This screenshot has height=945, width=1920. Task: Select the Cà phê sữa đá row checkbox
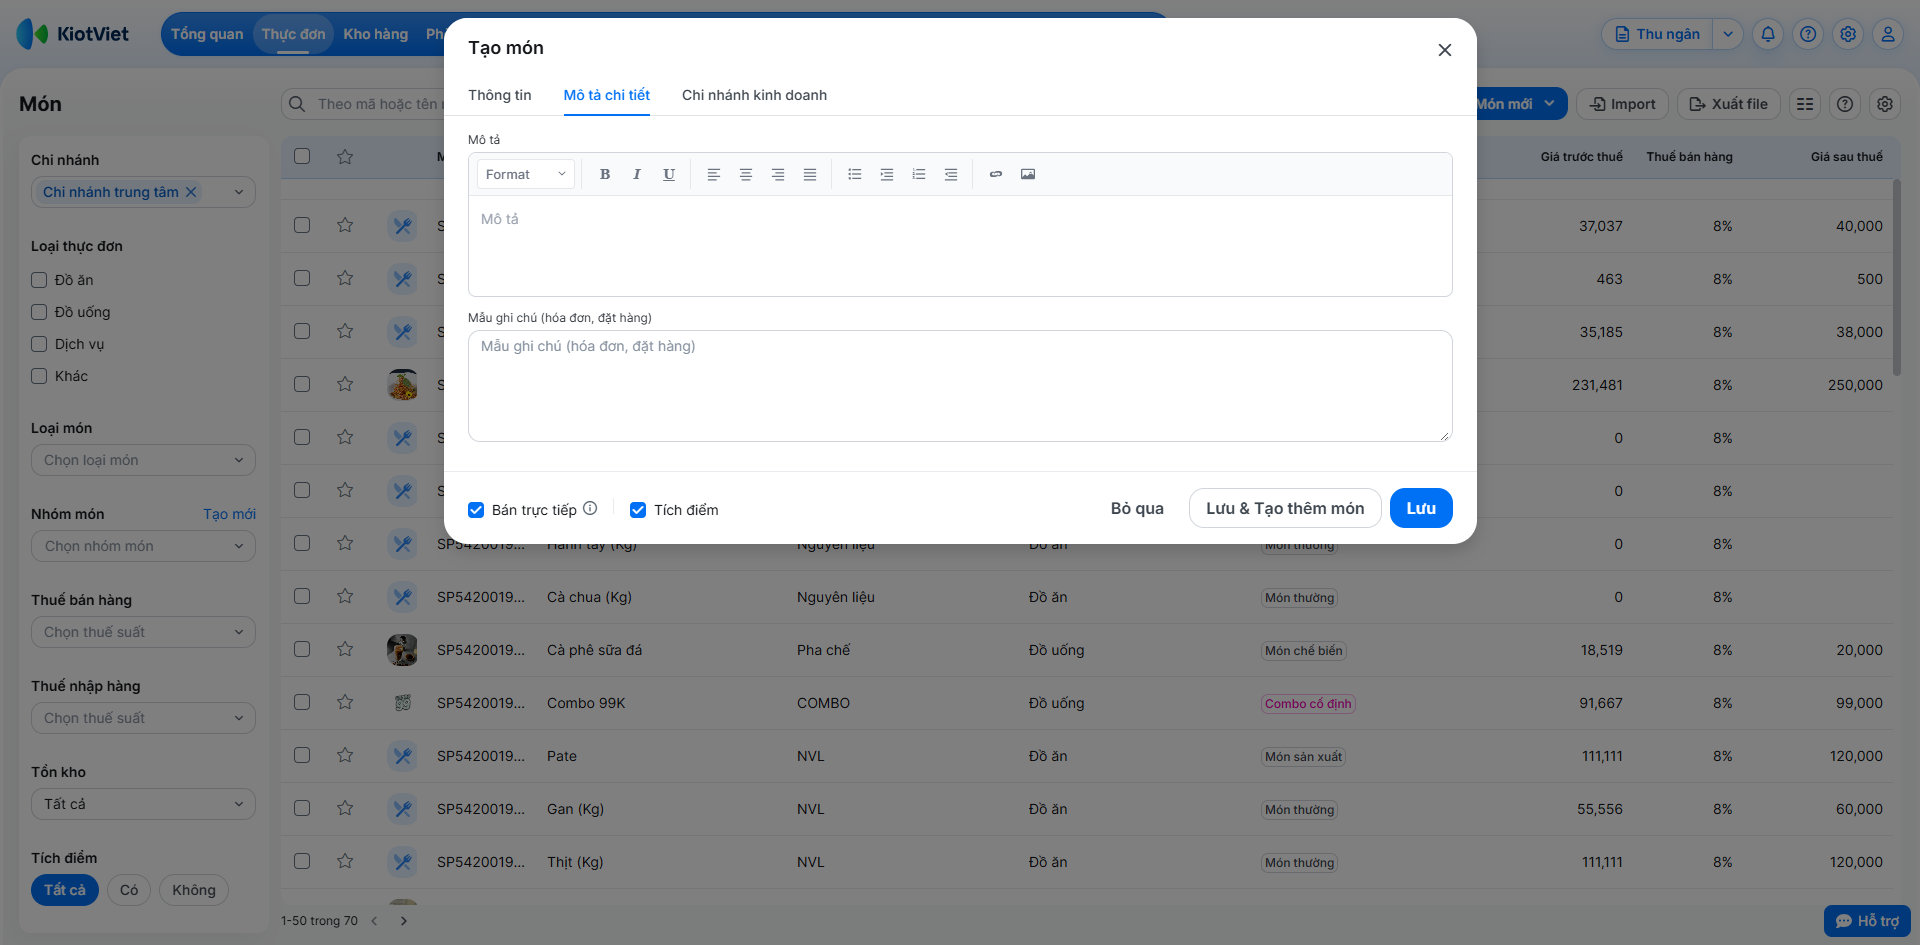pyautogui.click(x=302, y=649)
